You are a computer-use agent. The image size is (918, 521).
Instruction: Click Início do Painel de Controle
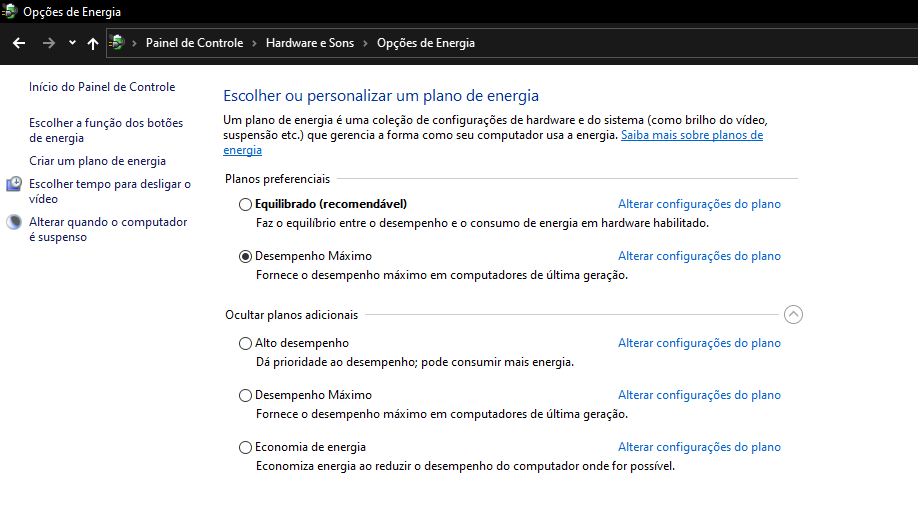pyautogui.click(x=102, y=87)
